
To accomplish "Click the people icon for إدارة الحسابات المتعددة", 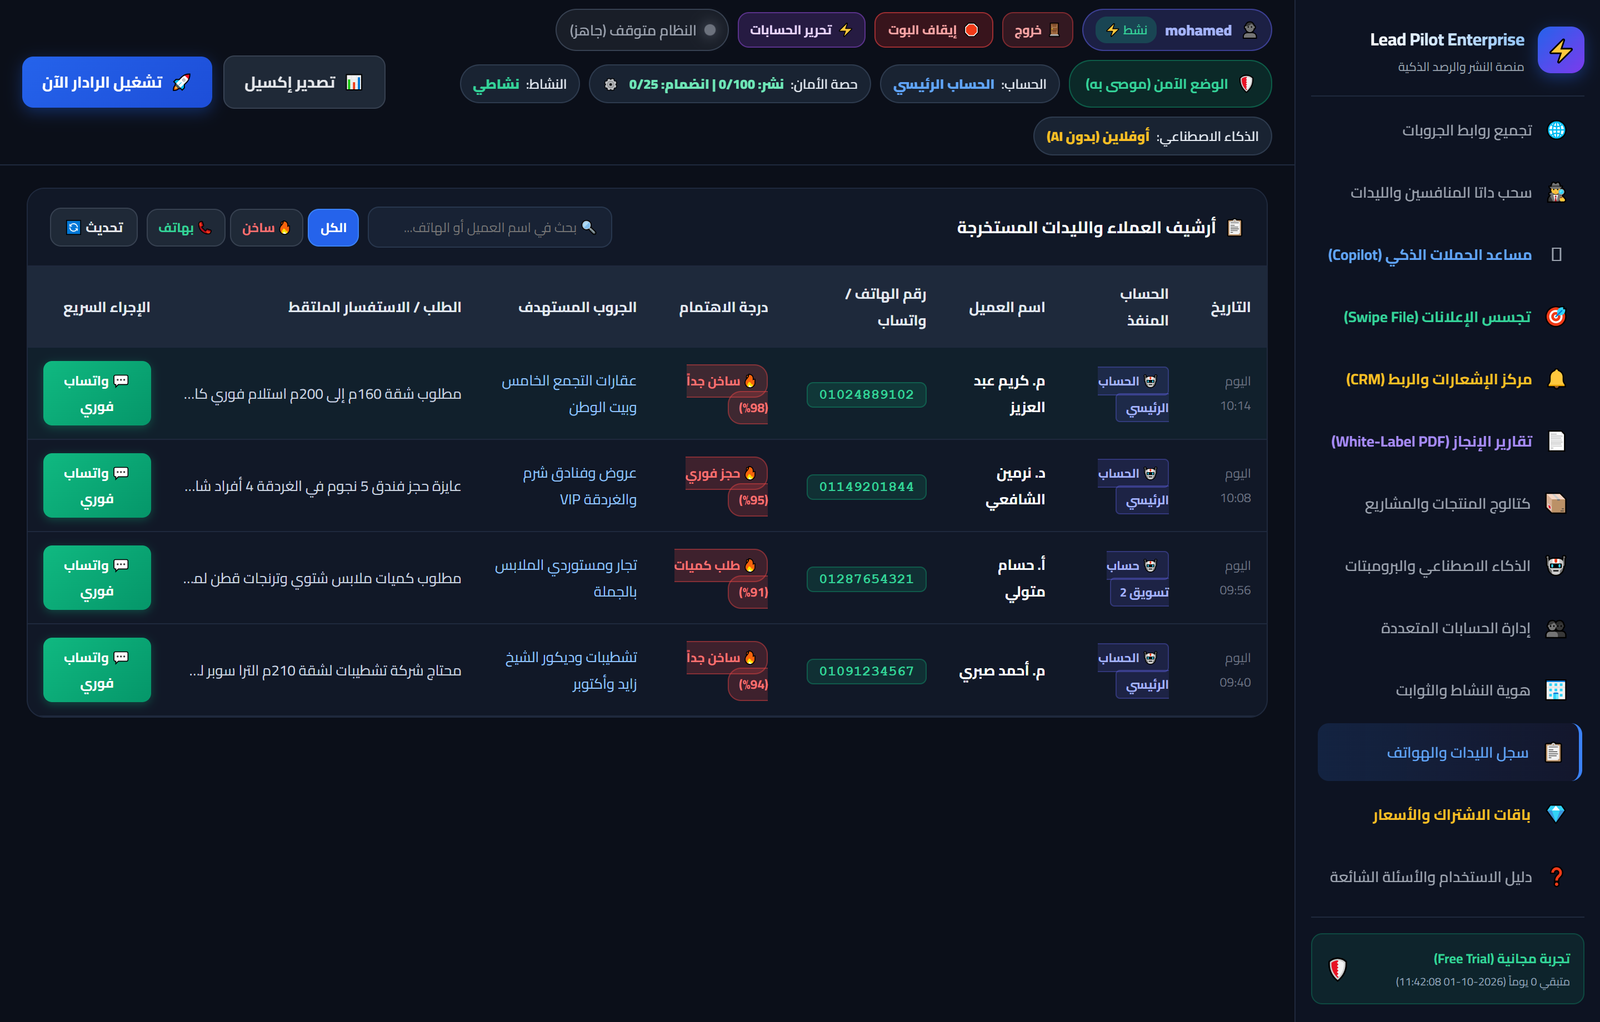I will tap(1556, 628).
